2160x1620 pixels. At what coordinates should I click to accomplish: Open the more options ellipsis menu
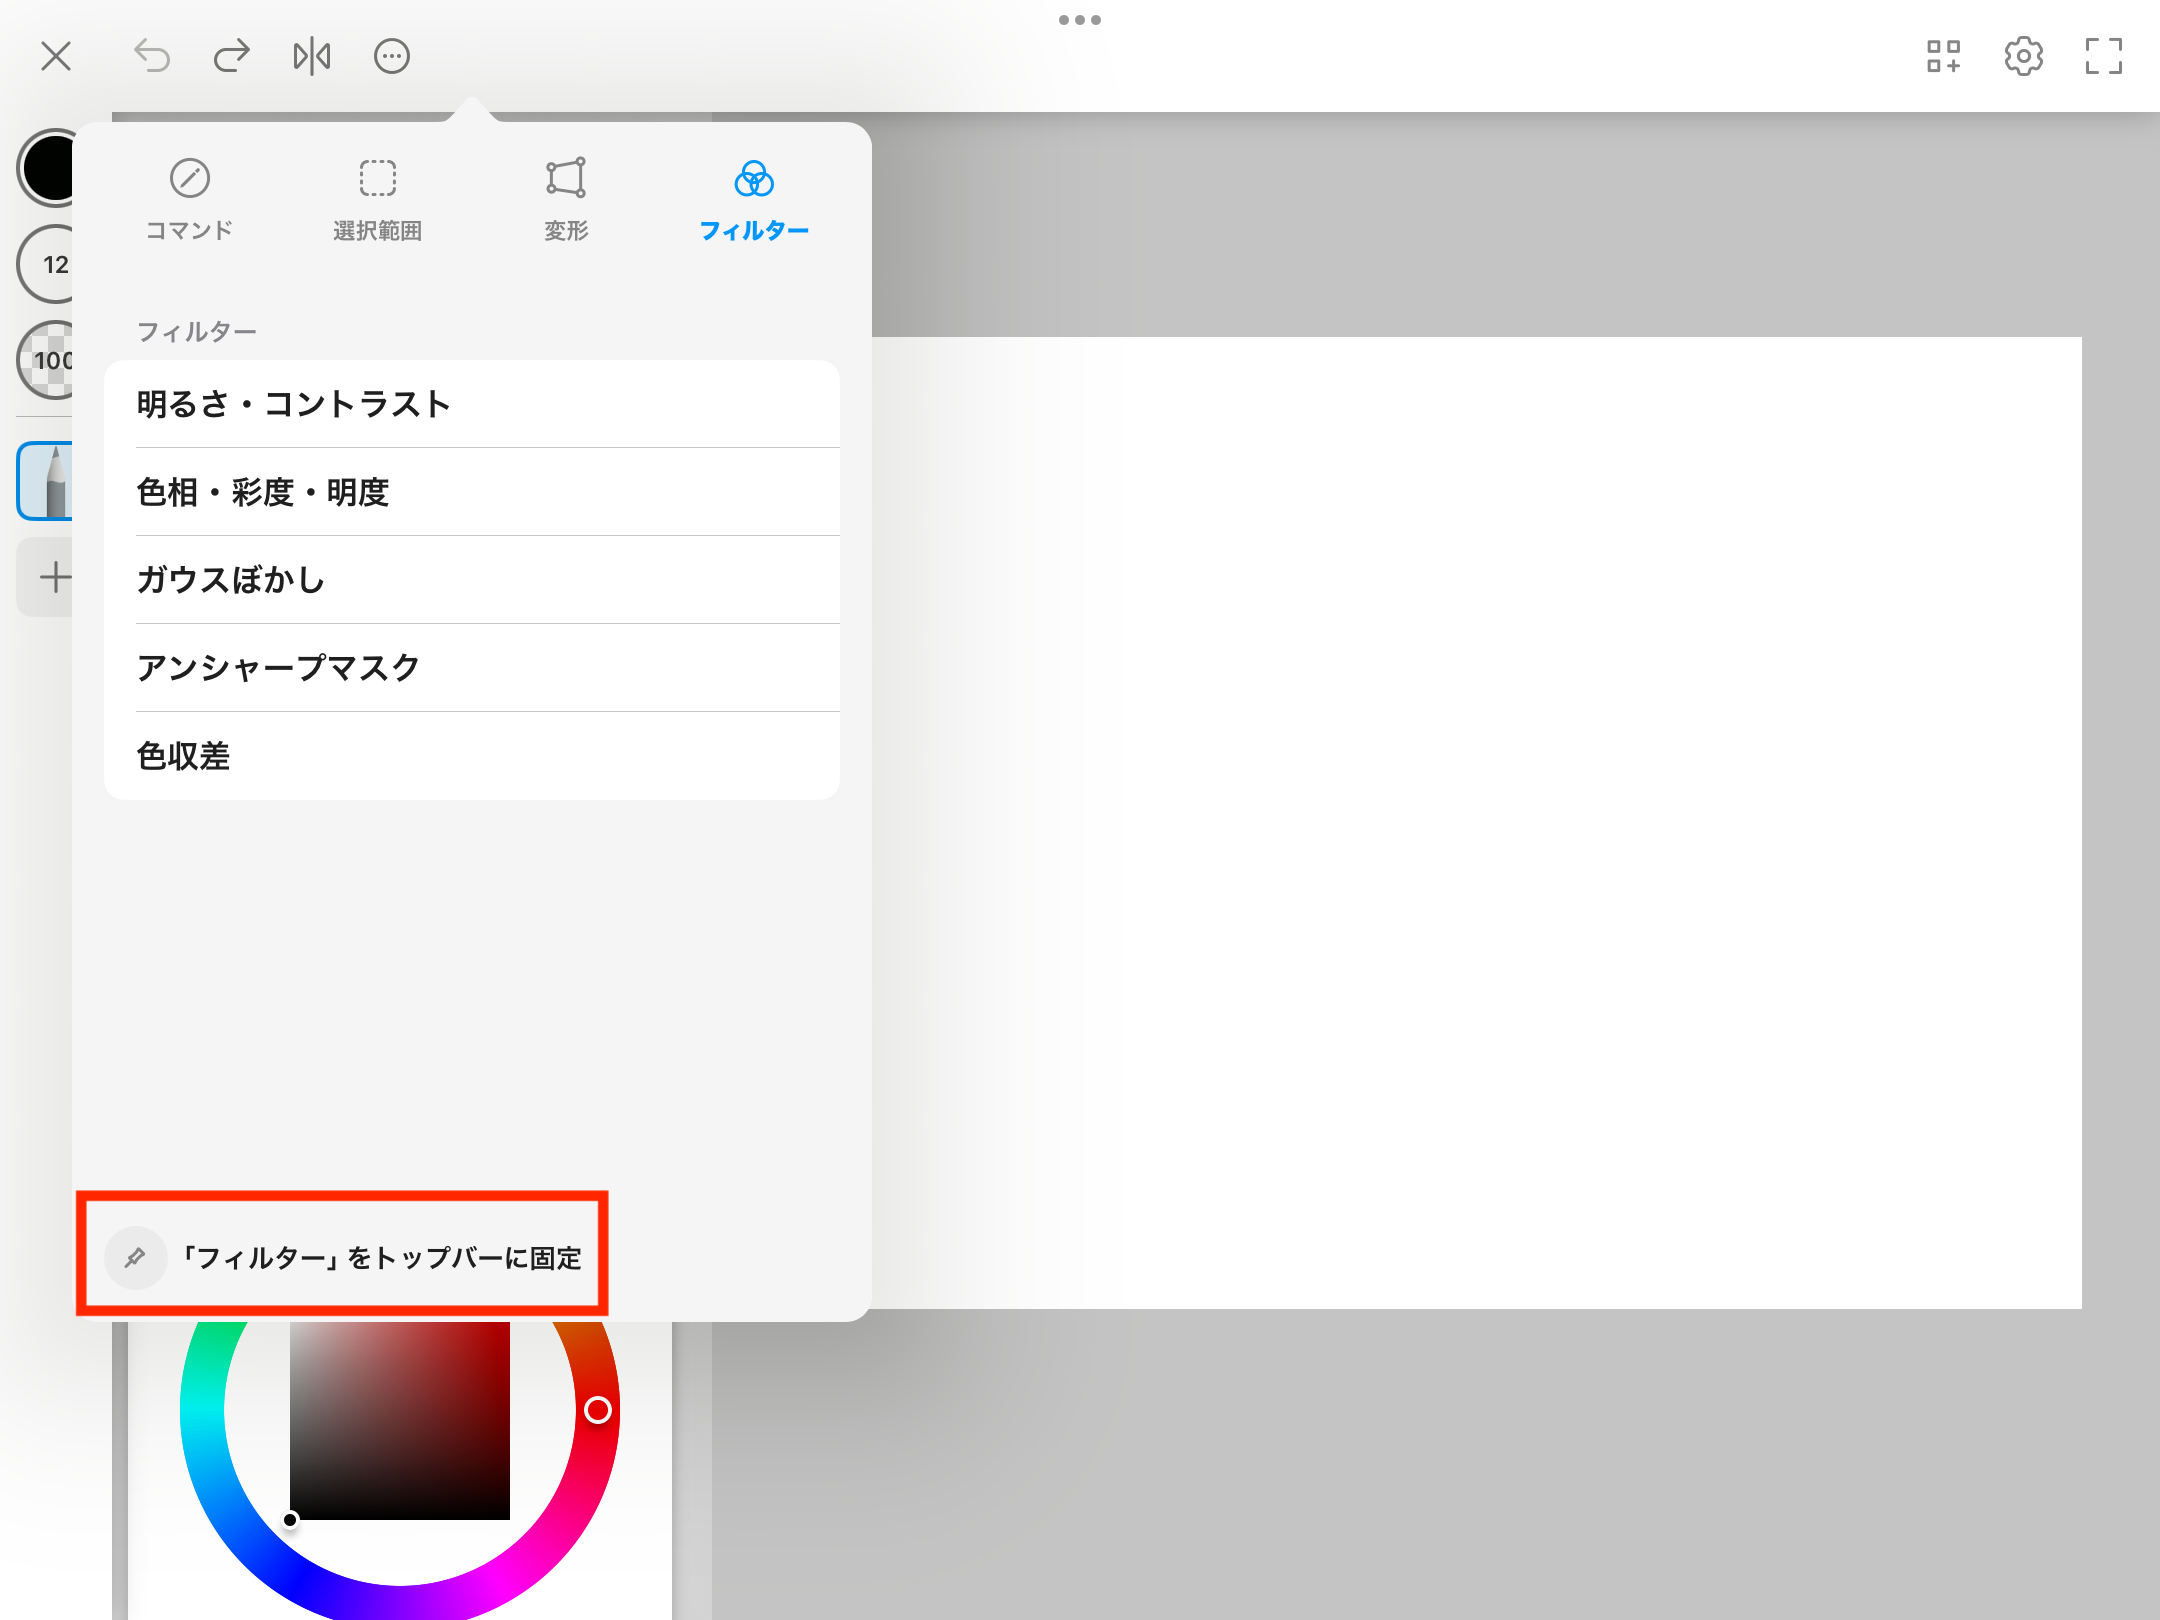click(392, 56)
